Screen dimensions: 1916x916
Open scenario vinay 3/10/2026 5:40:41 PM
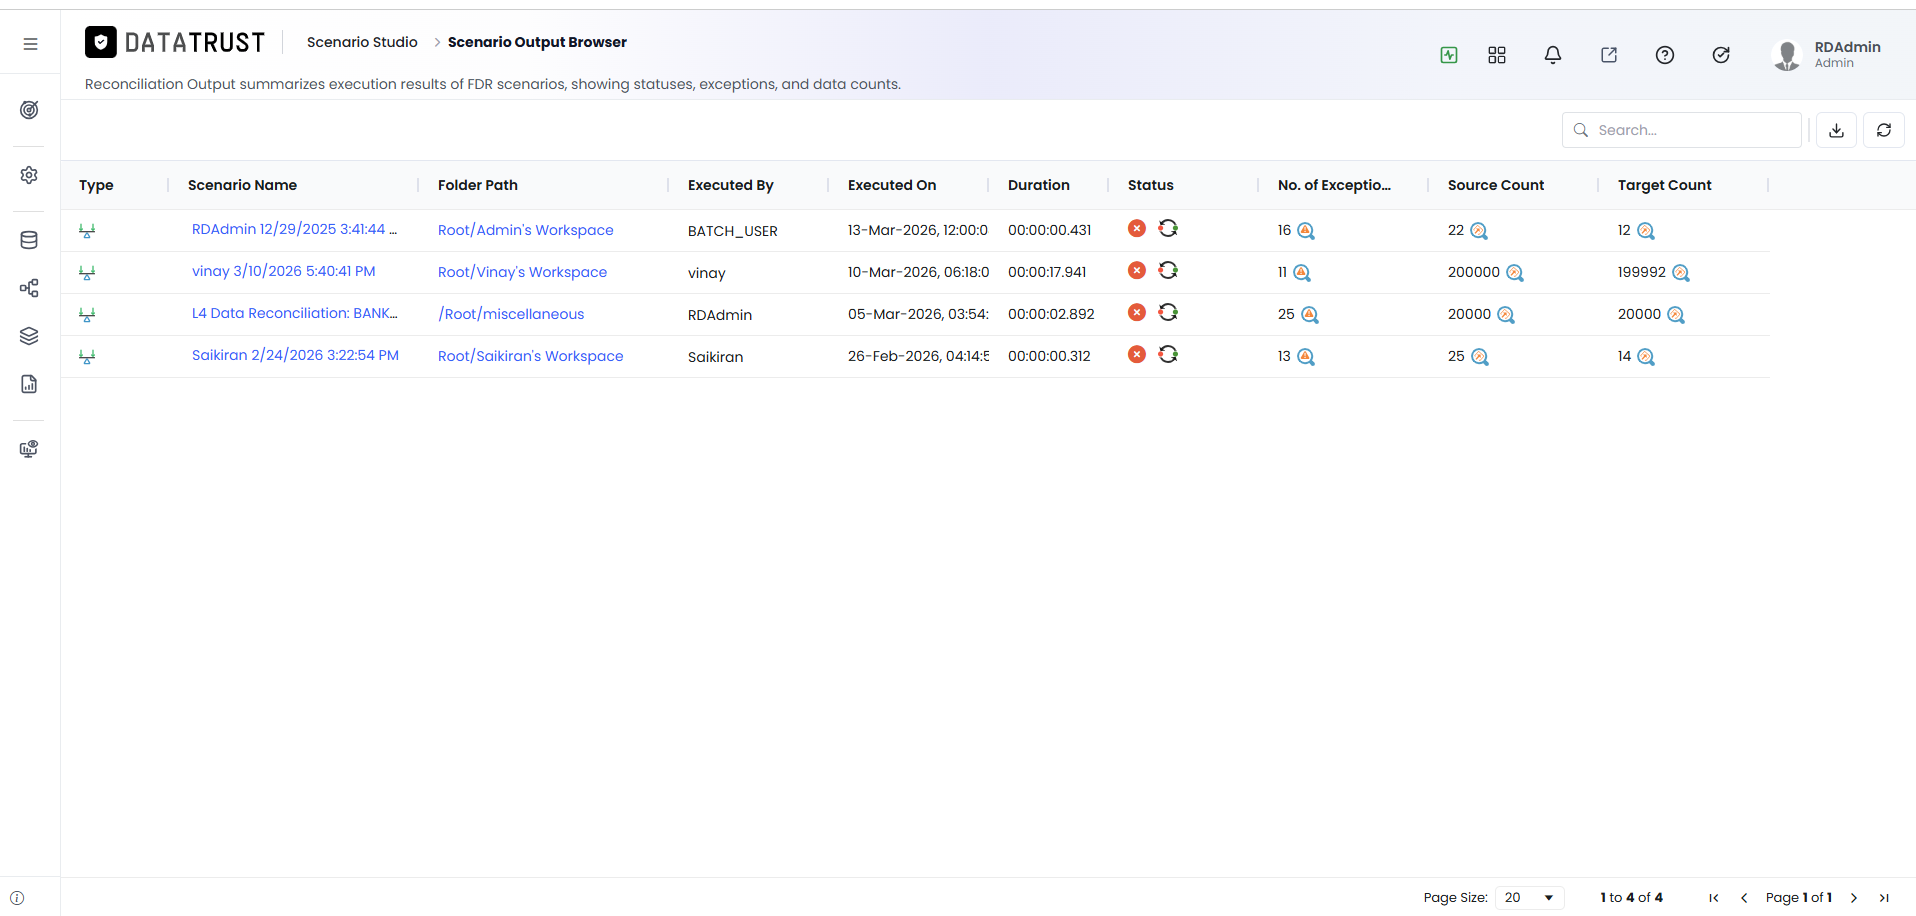[x=284, y=271]
